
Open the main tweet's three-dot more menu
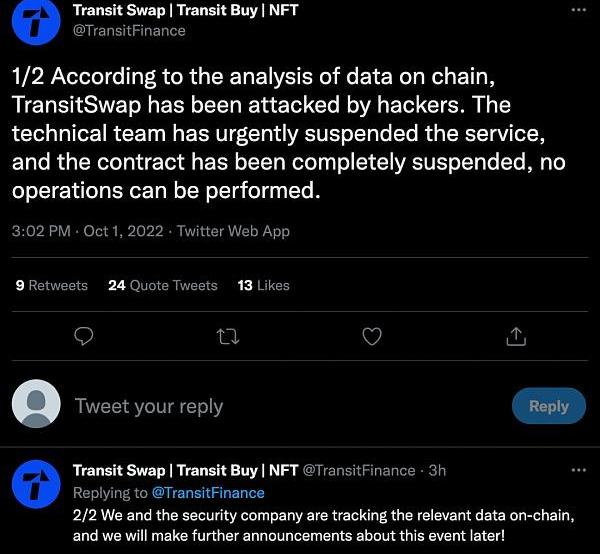(x=579, y=10)
